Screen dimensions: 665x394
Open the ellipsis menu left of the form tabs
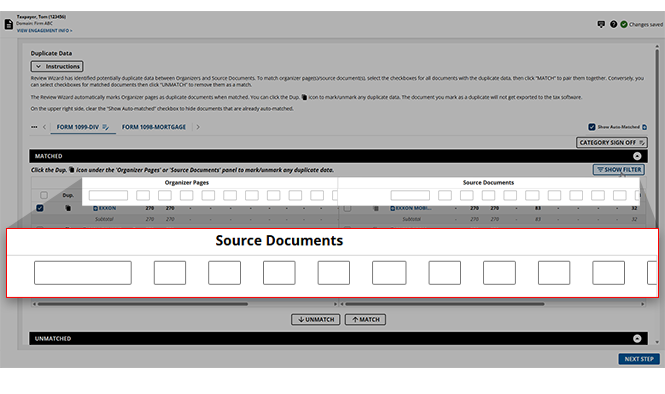click(34, 127)
